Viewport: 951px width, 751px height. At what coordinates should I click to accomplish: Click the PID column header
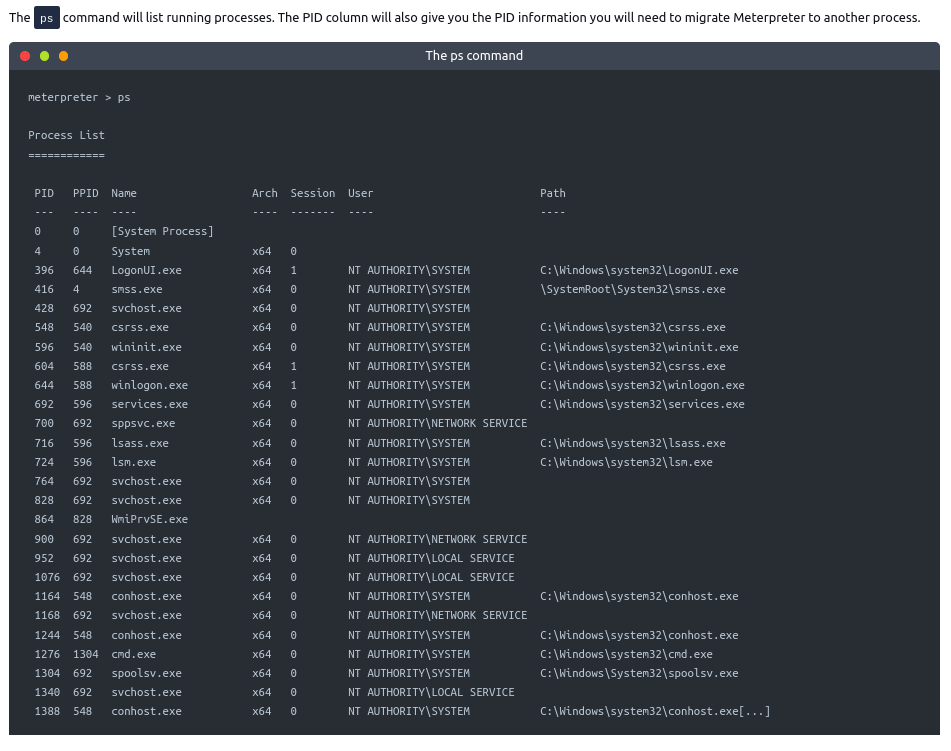coord(44,194)
